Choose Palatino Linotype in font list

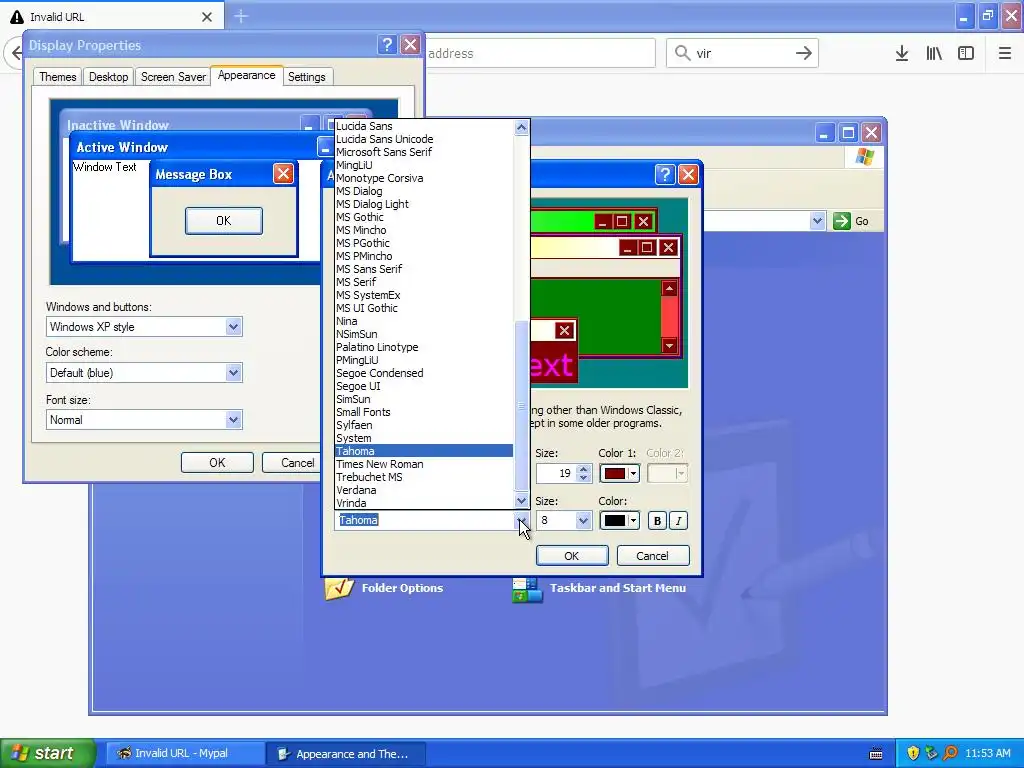click(424, 347)
